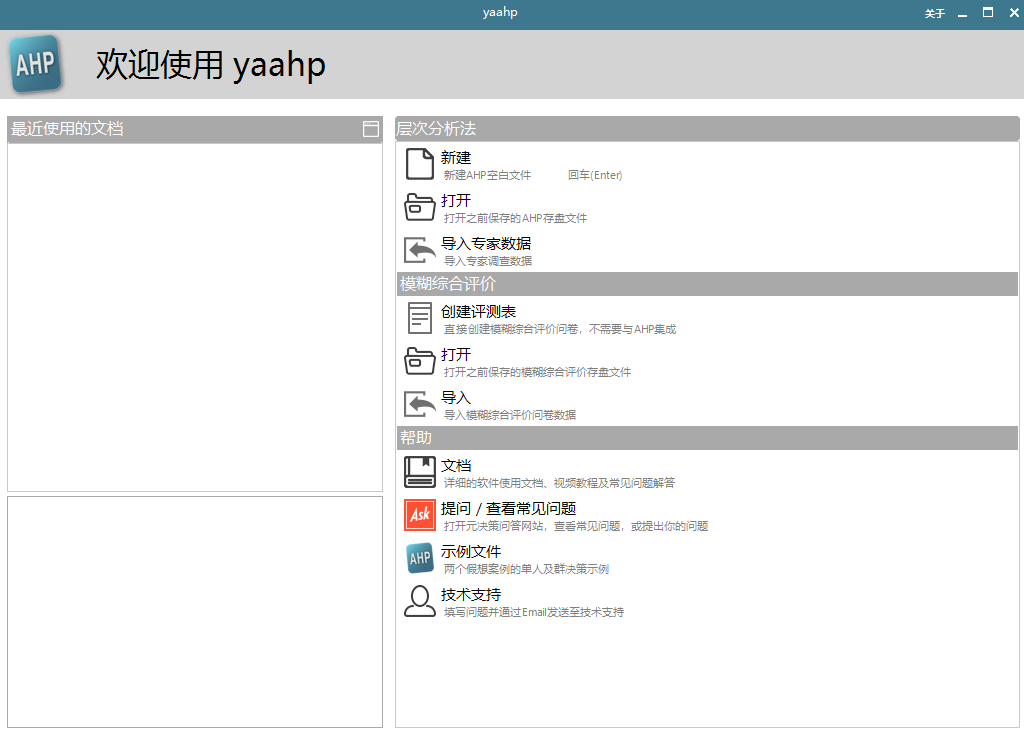Image resolution: width=1024 pixels, height=739 pixels.
Task: Click the window icon in 最近使用的文档 header
Action: click(x=370, y=129)
